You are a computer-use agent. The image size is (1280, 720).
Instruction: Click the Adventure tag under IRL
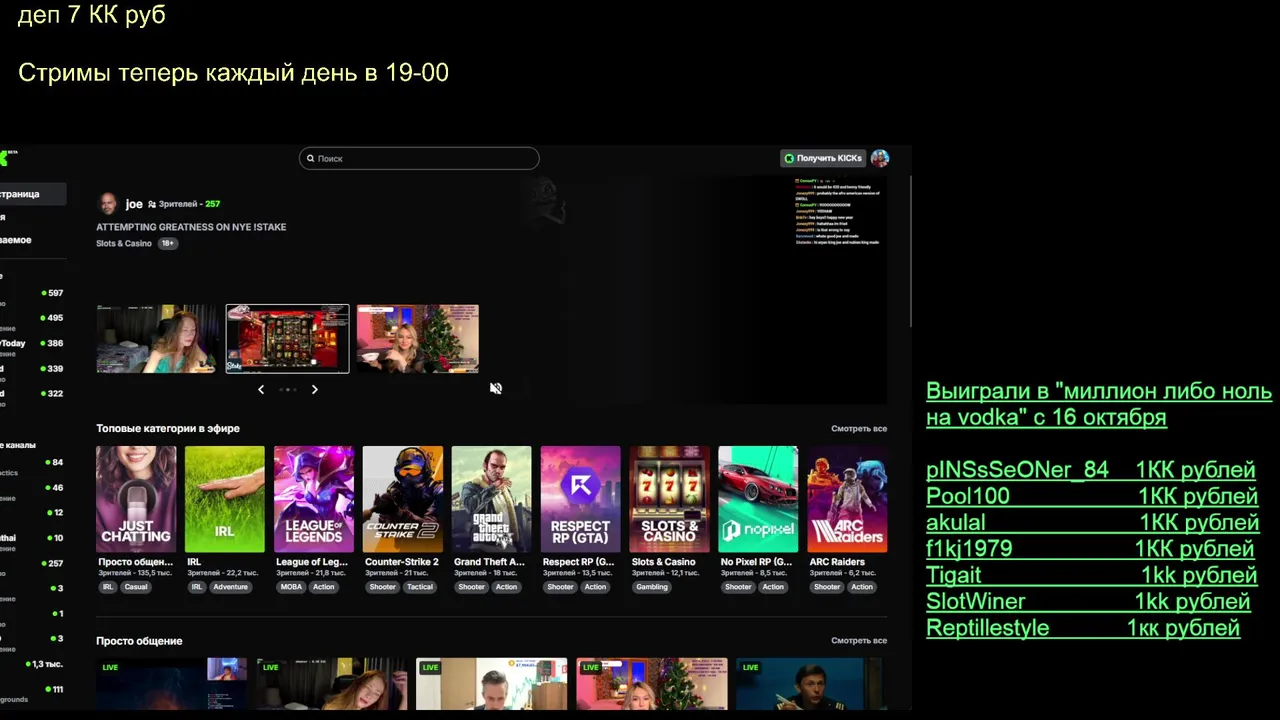(x=230, y=587)
